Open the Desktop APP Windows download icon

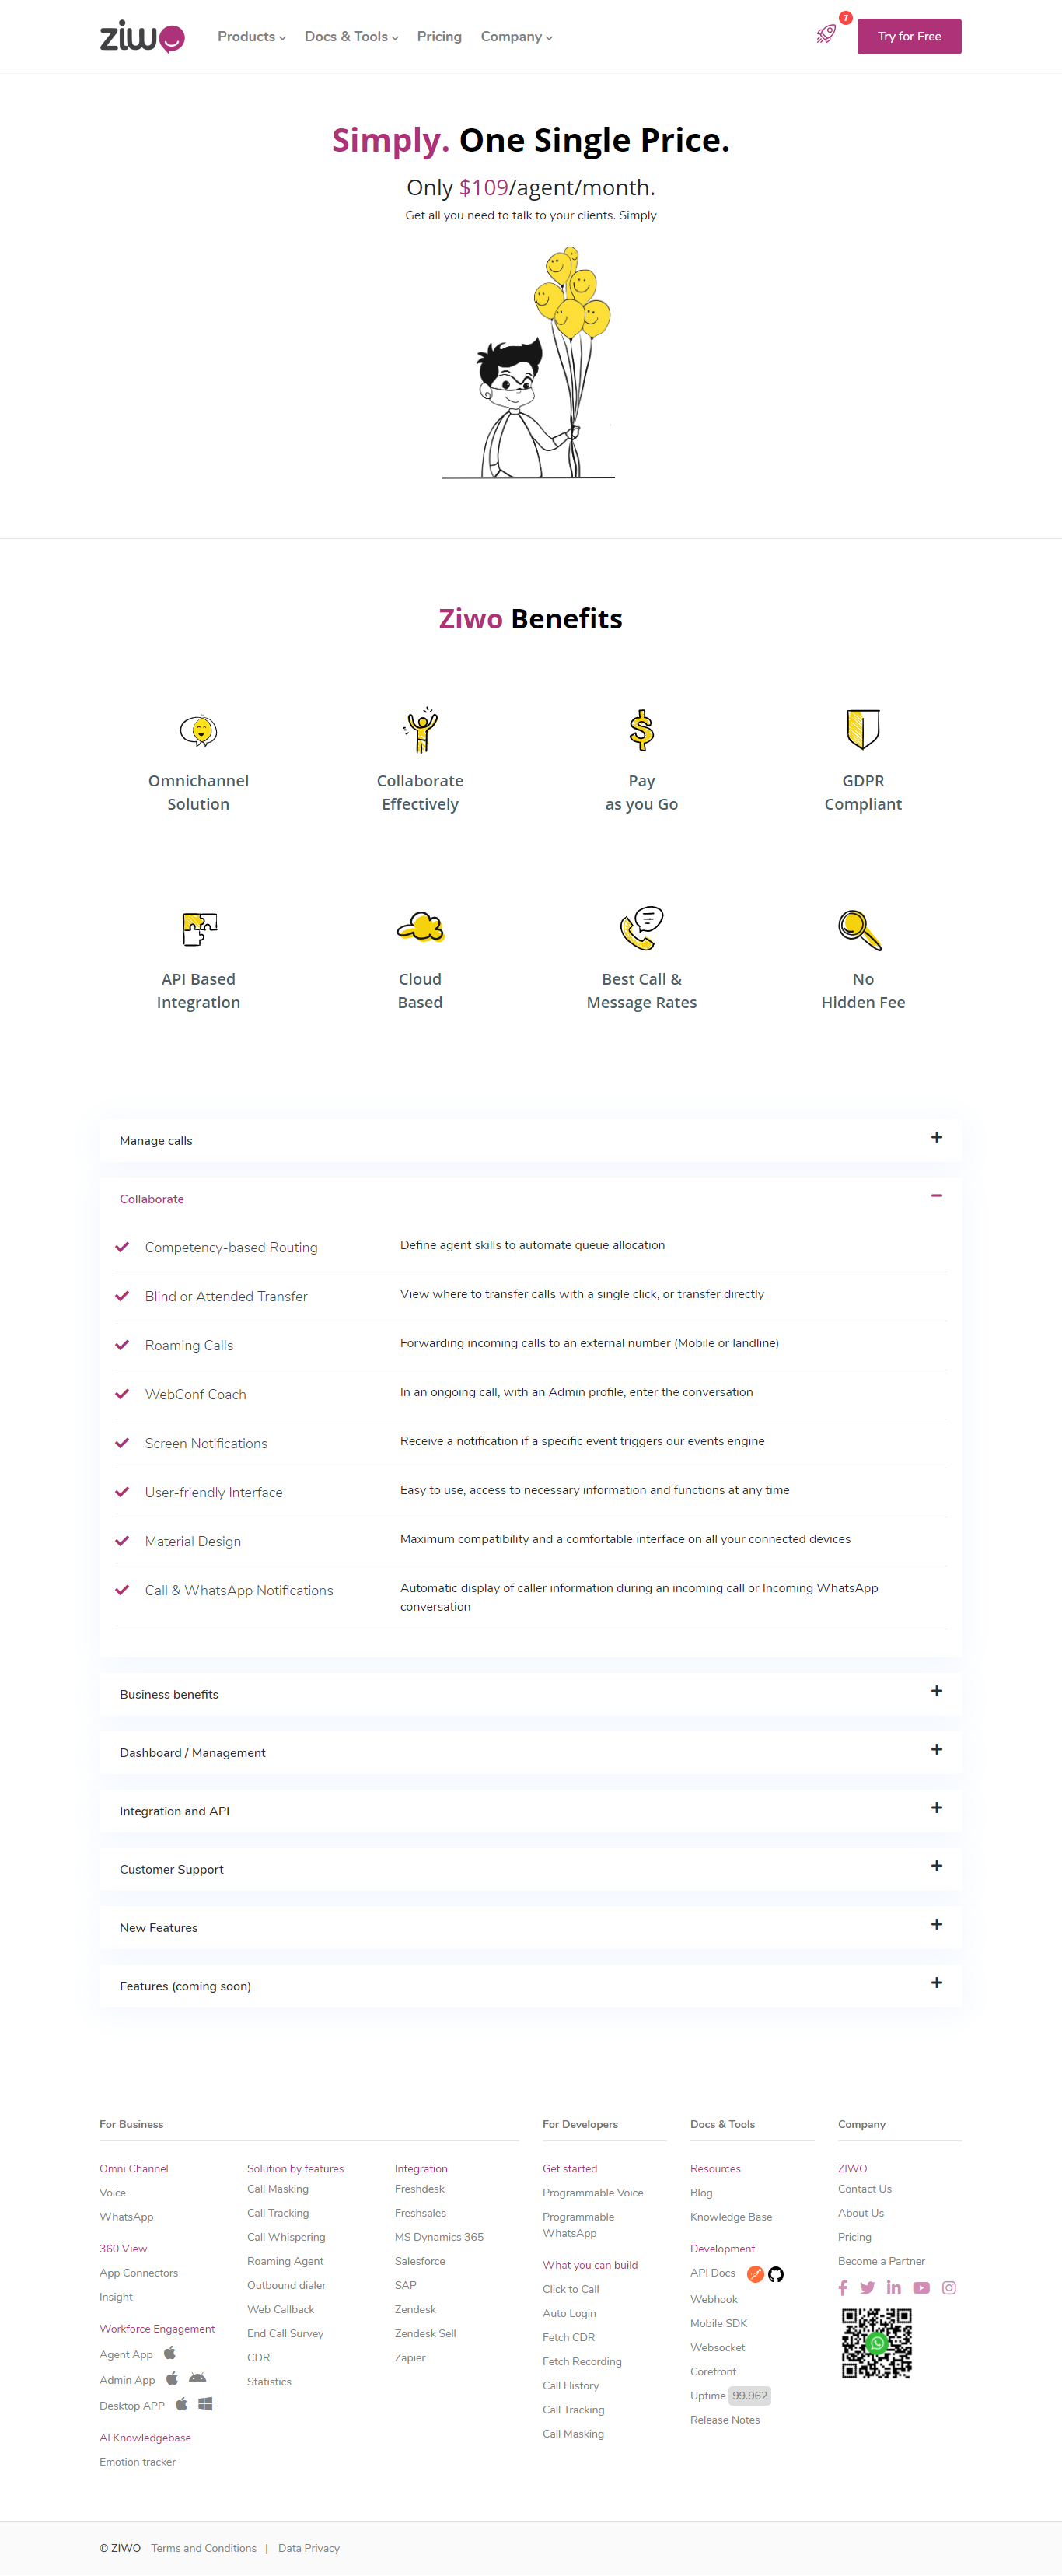(x=205, y=2404)
